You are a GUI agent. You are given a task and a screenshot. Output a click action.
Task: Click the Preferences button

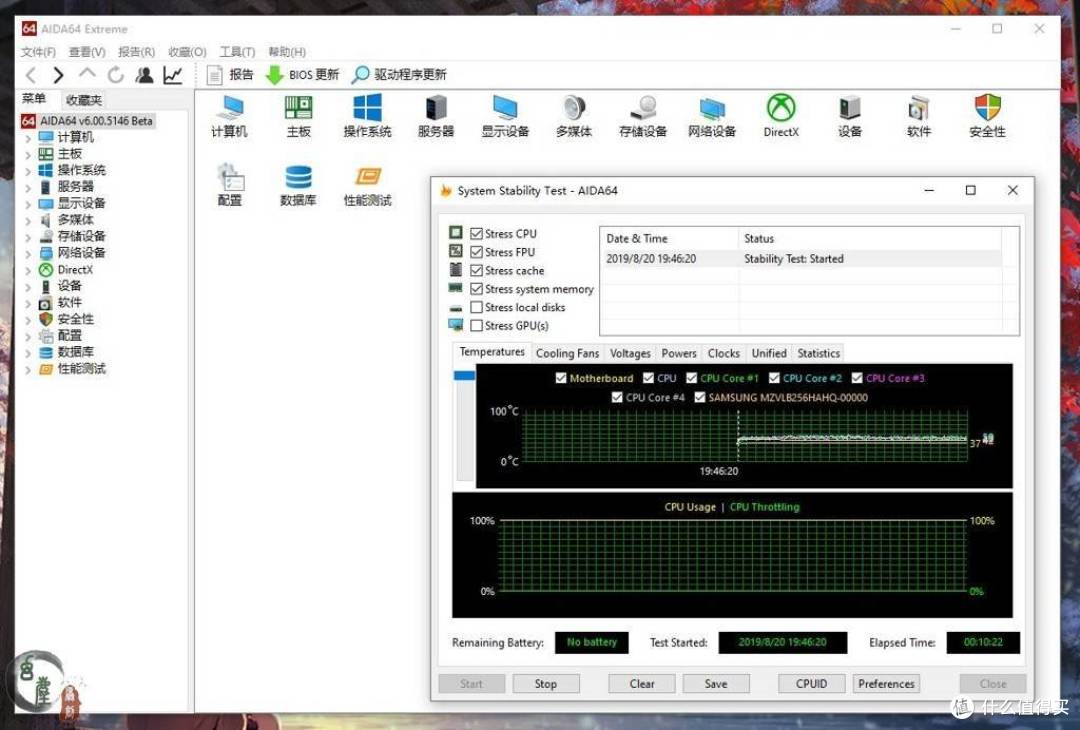pos(886,684)
